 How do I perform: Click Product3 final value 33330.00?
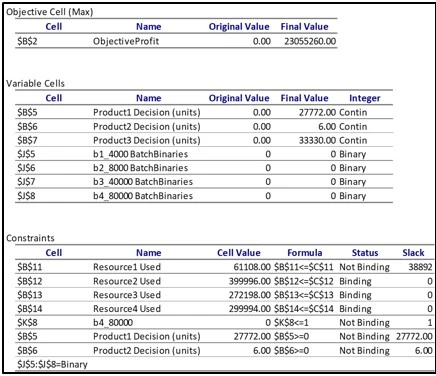[x=317, y=140]
